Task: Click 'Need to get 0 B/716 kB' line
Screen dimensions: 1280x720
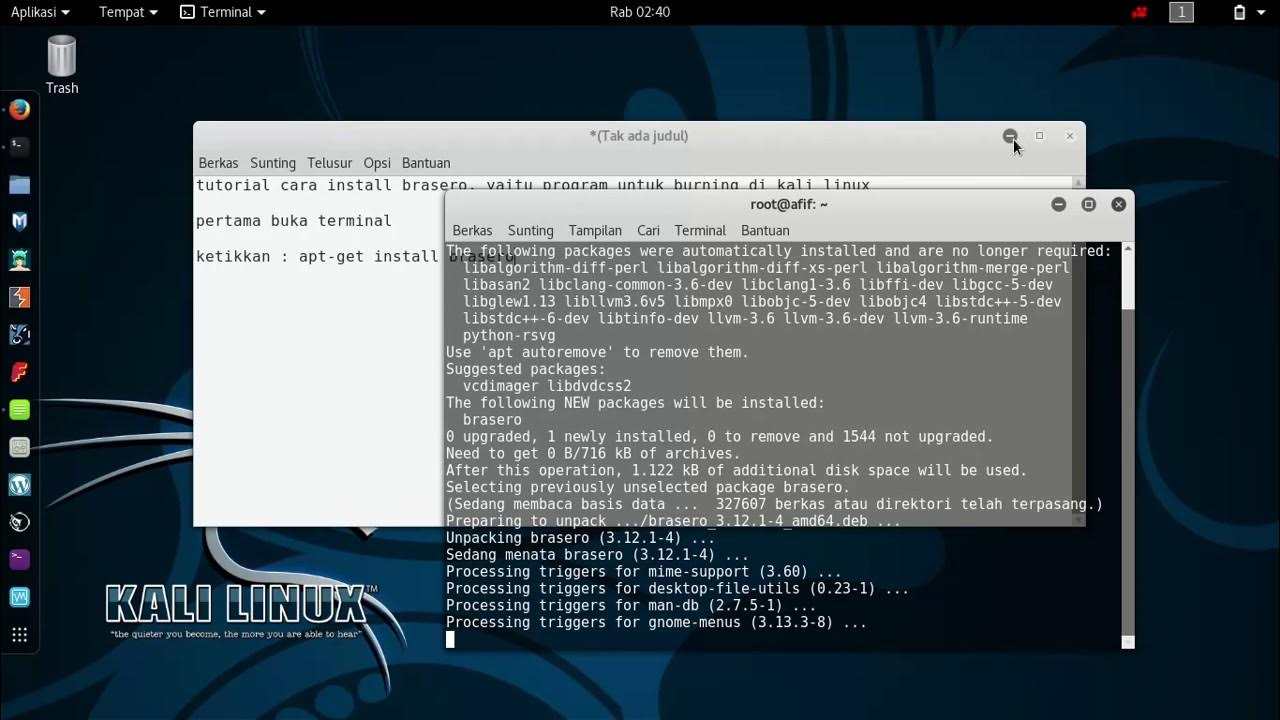Action: (x=593, y=454)
